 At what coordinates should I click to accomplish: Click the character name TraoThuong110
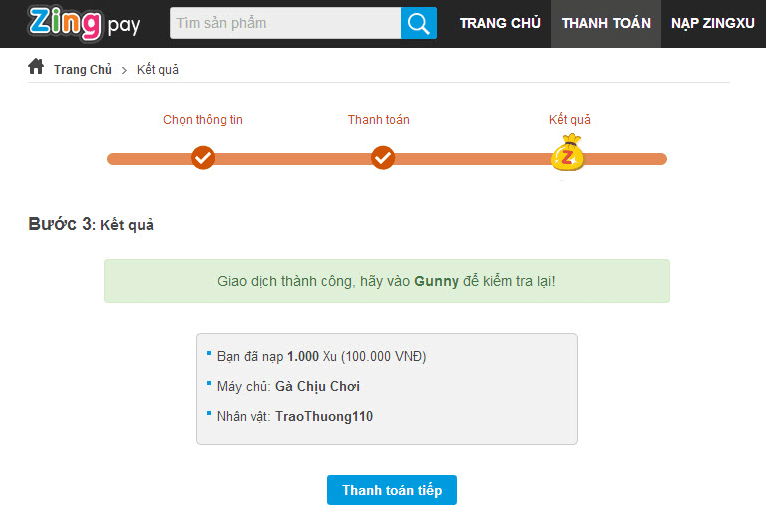point(324,416)
